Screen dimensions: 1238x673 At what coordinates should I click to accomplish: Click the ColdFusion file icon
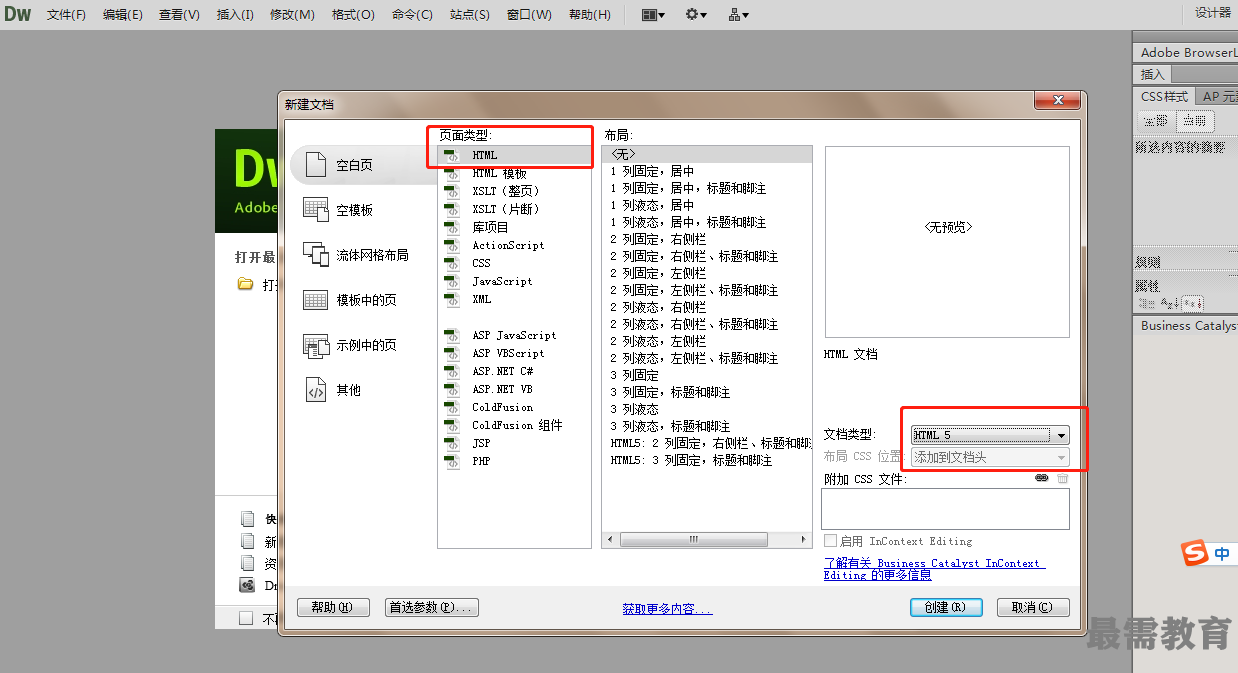click(x=451, y=407)
